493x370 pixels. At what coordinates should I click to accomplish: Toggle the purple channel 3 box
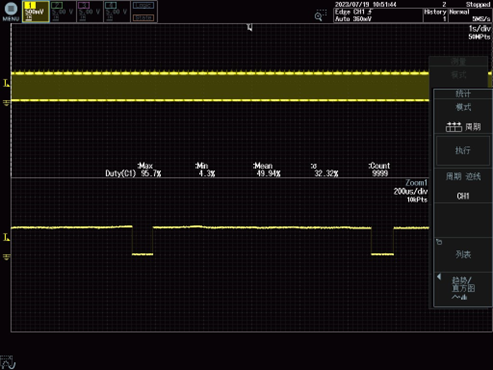[90, 12]
